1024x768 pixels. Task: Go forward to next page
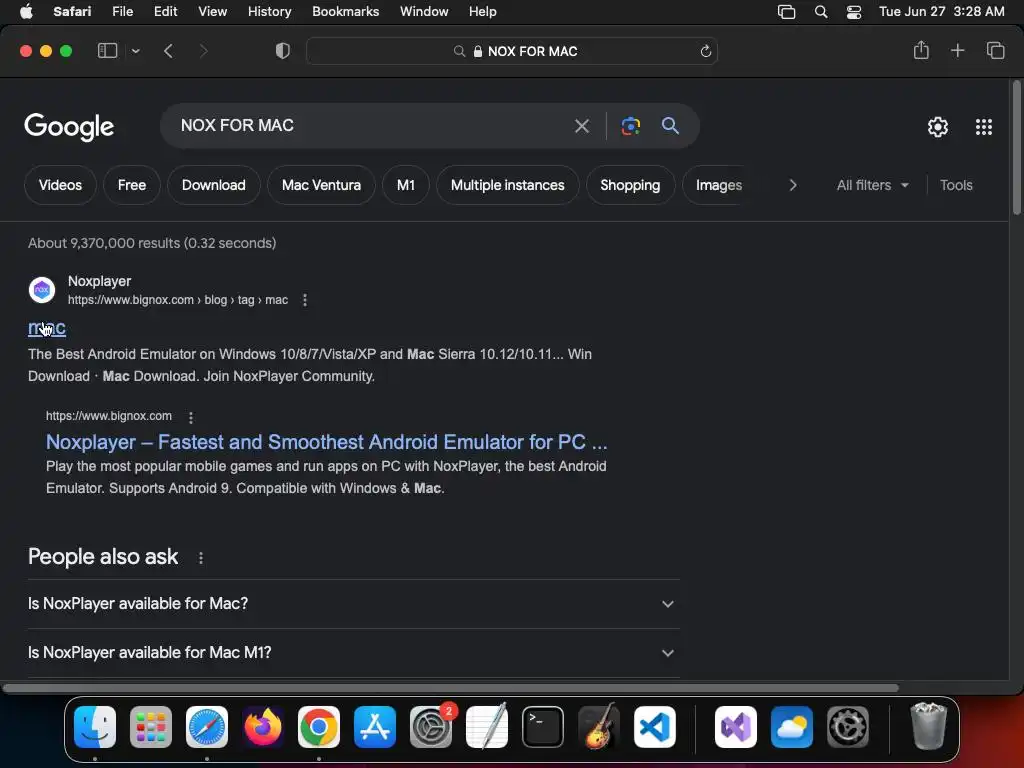tap(203, 51)
